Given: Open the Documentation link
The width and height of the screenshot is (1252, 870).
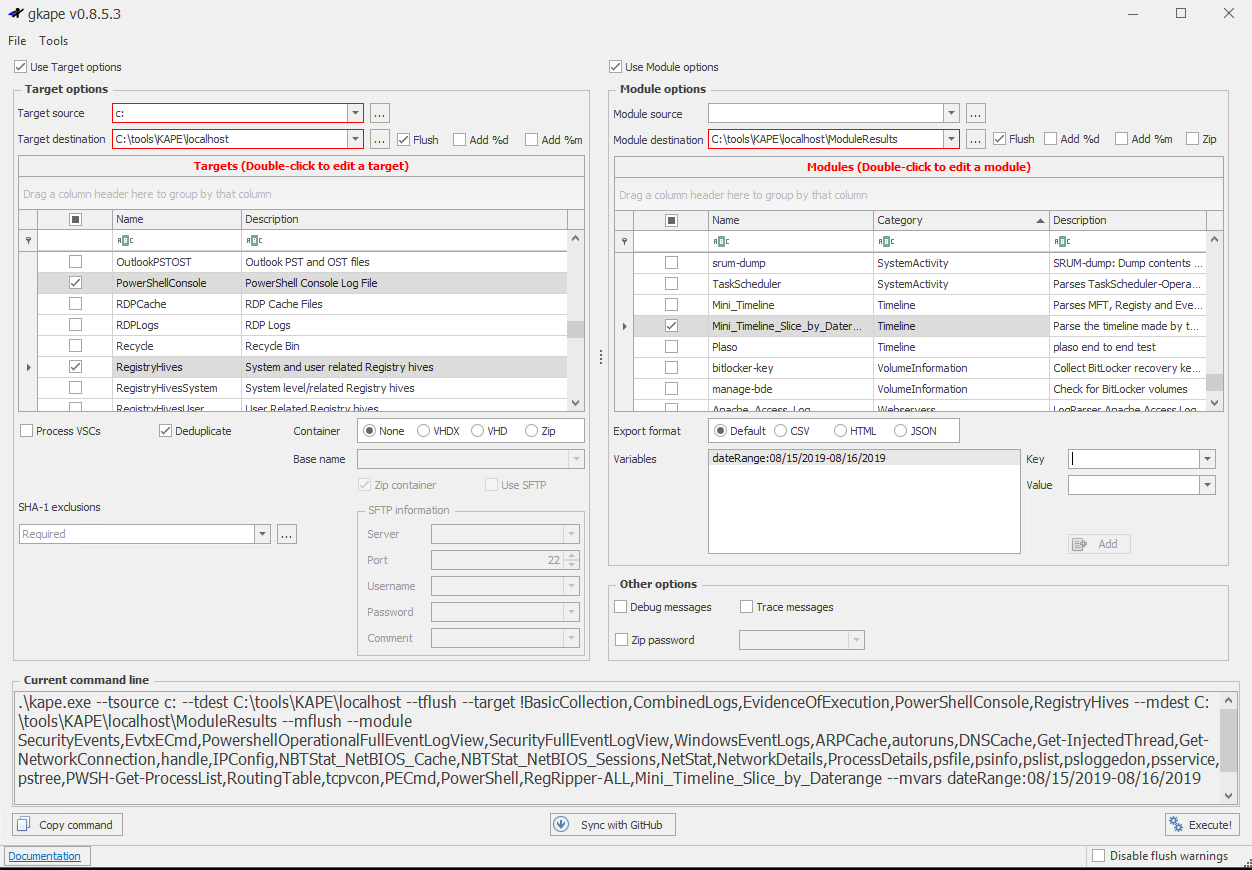Looking at the screenshot, I should (45, 856).
